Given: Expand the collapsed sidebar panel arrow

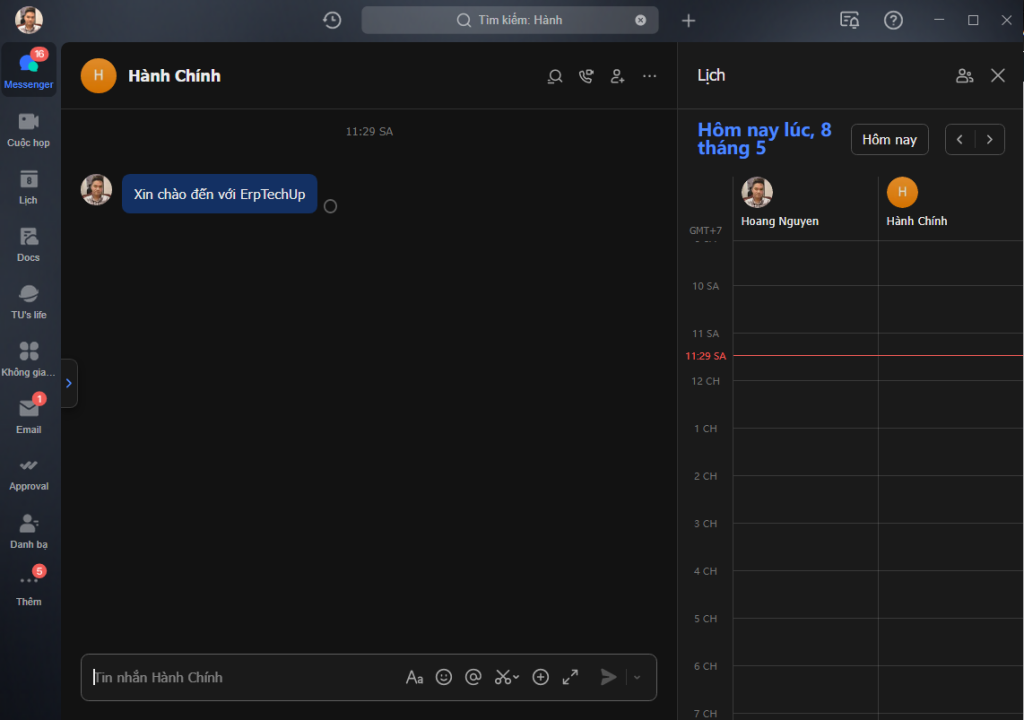Looking at the screenshot, I should coord(68,383).
